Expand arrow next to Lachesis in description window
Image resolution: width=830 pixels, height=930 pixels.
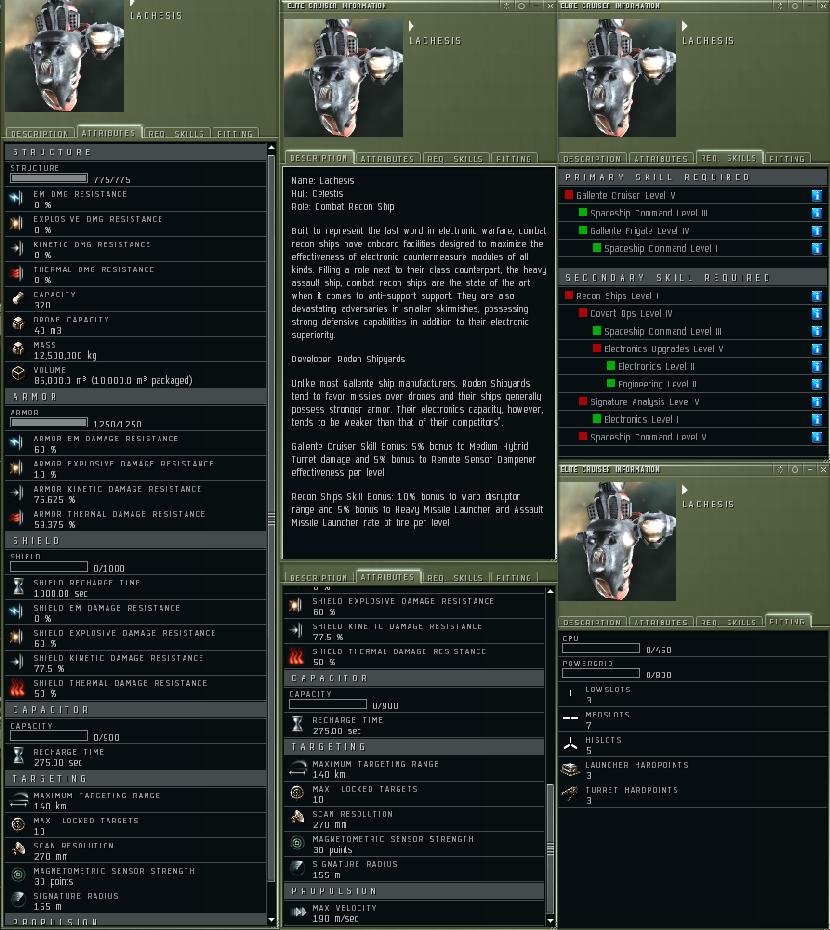(x=411, y=26)
